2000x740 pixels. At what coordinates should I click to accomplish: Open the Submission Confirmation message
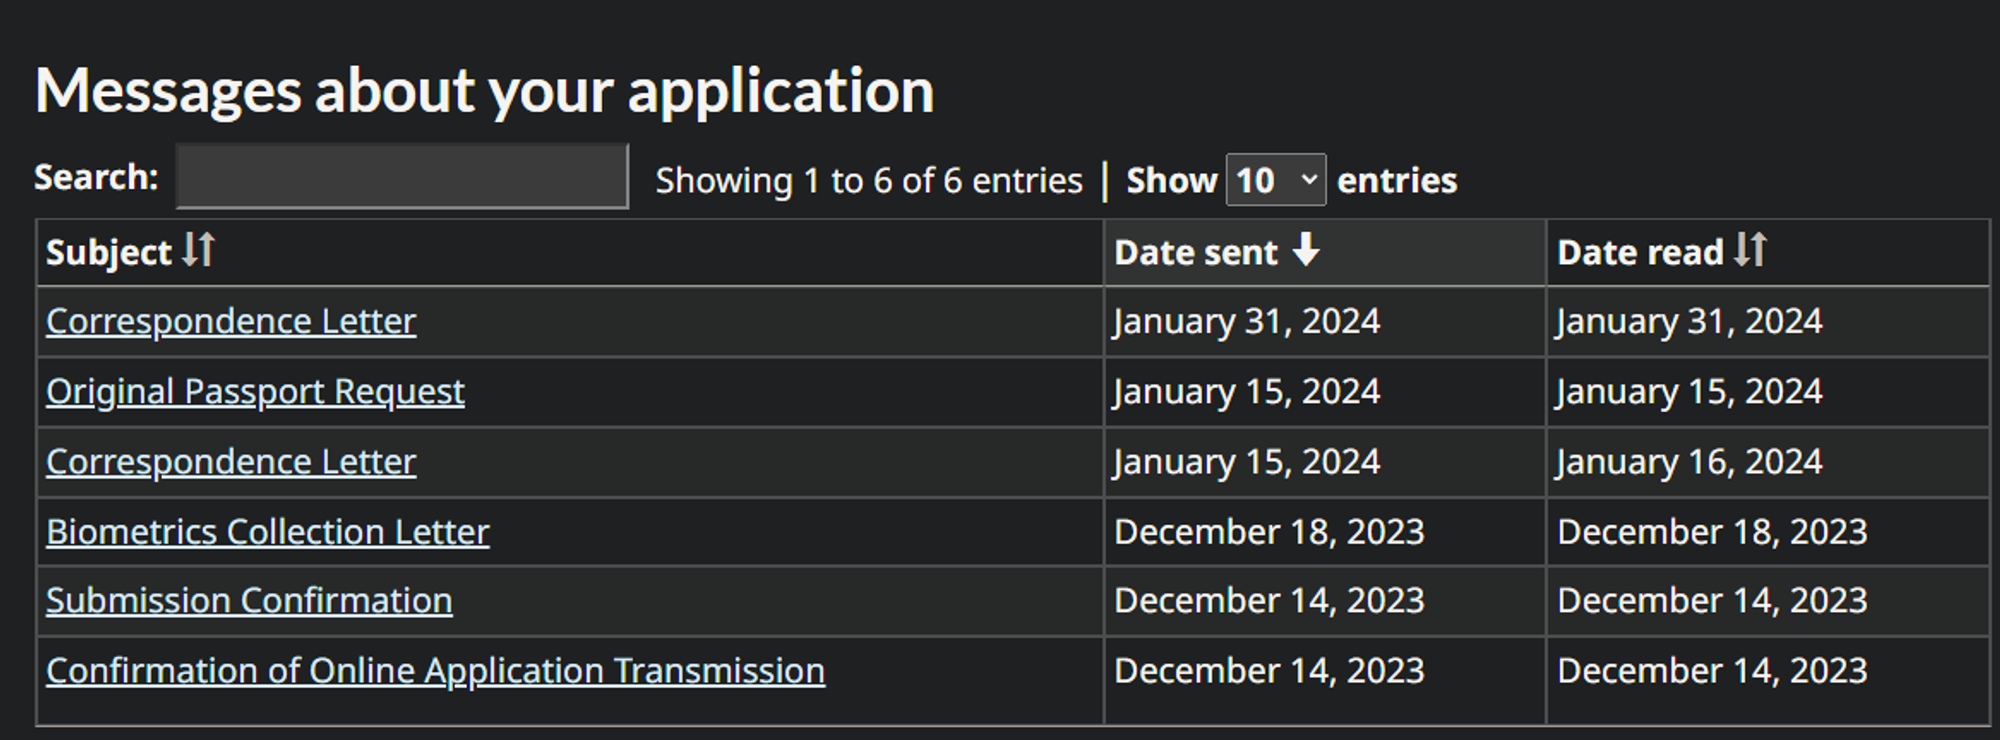249,601
